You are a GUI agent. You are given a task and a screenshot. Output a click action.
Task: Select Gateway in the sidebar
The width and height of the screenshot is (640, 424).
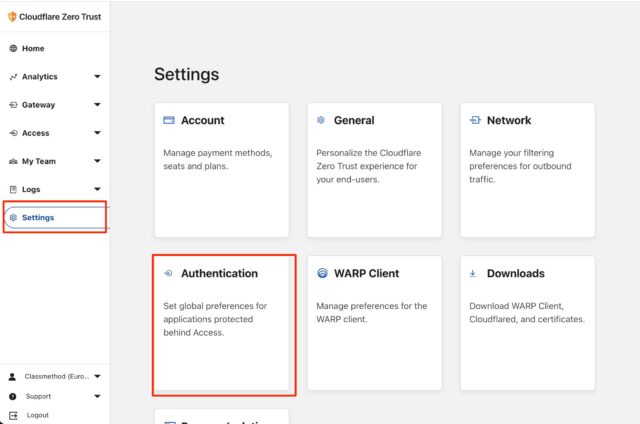tap(38, 105)
